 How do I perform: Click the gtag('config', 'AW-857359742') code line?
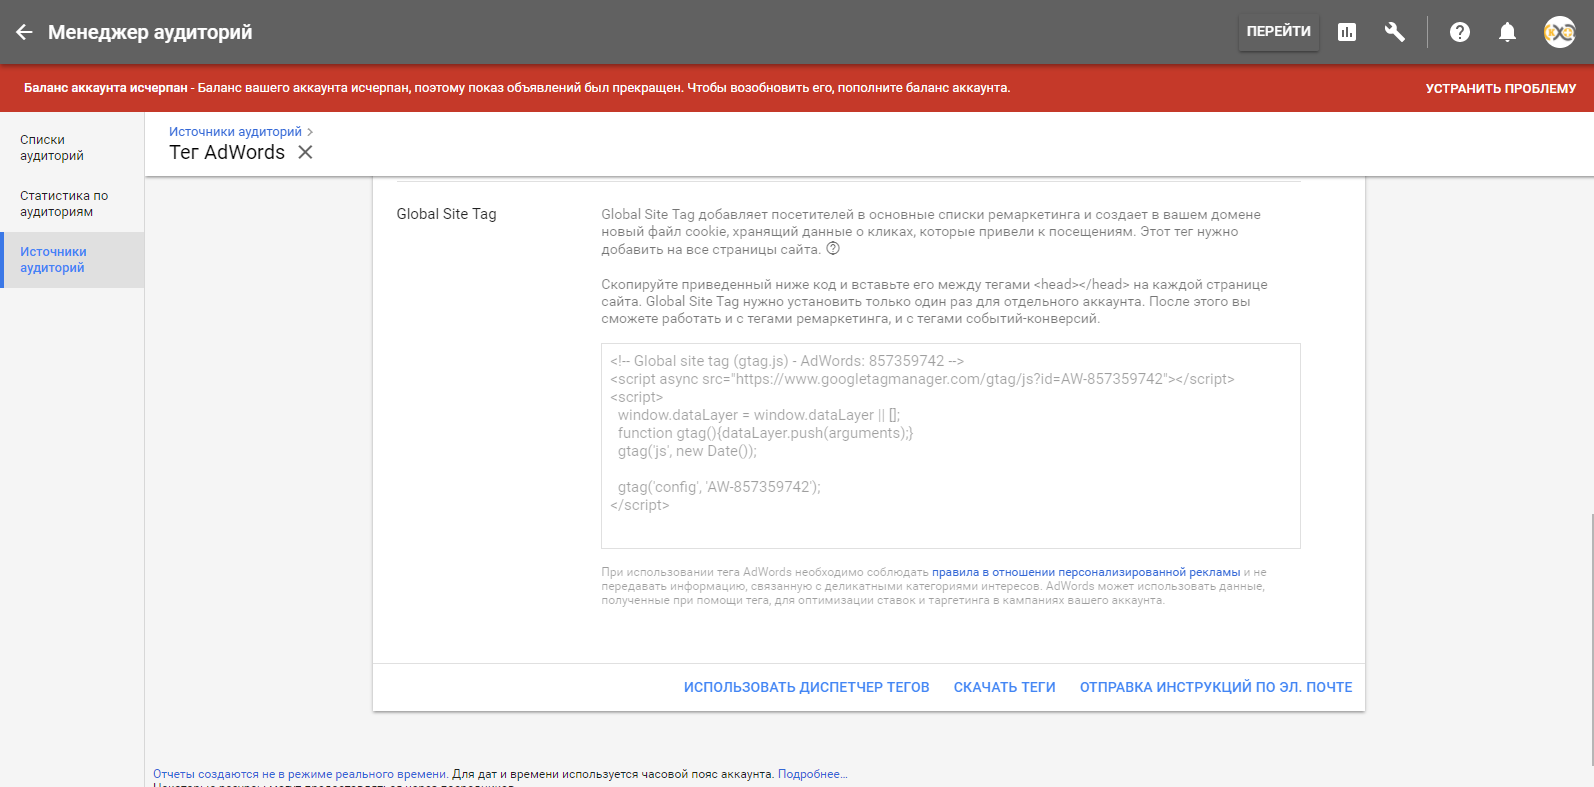coord(719,487)
